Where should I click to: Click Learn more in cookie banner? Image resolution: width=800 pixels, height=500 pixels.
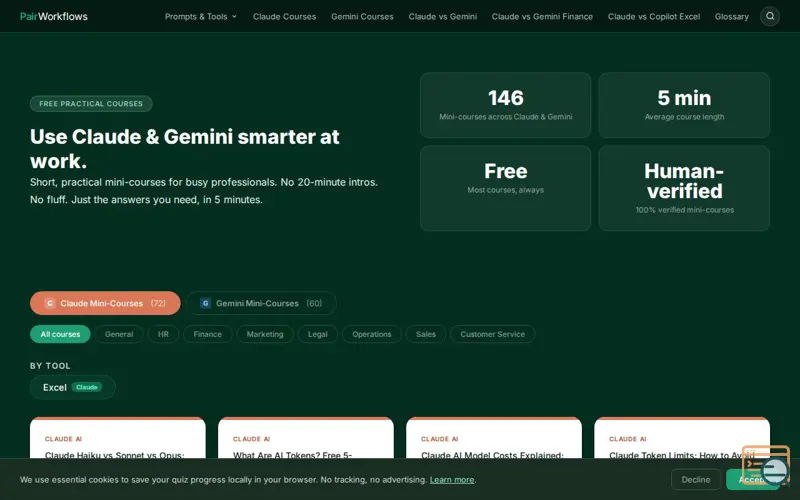(x=452, y=480)
